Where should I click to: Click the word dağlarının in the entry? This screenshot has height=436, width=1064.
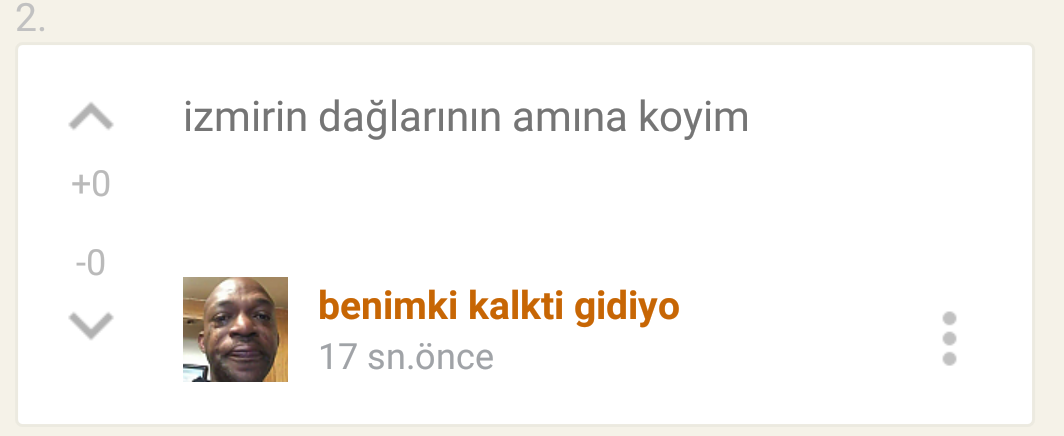[x=410, y=118]
